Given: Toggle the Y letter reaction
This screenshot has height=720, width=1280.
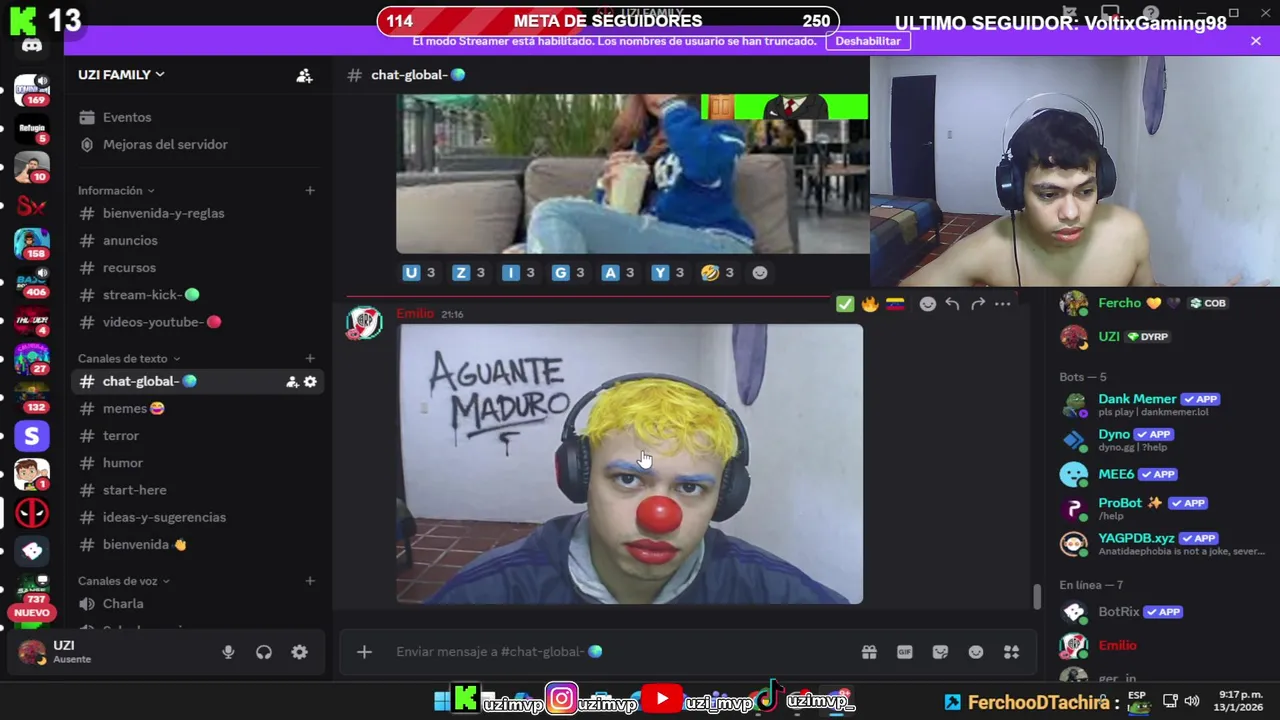Looking at the screenshot, I should (669, 272).
